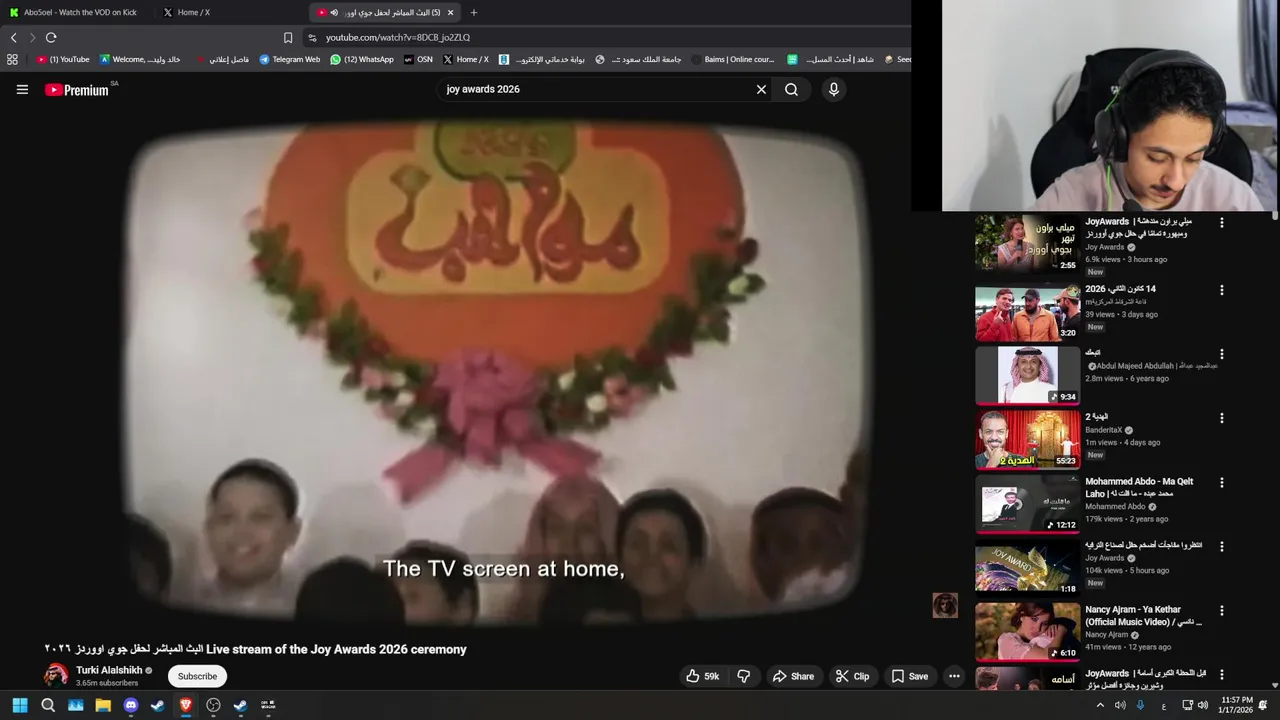
Task: Open File Explorer from the taskbar
Action: pyautogui.click(x=103, y=705)
